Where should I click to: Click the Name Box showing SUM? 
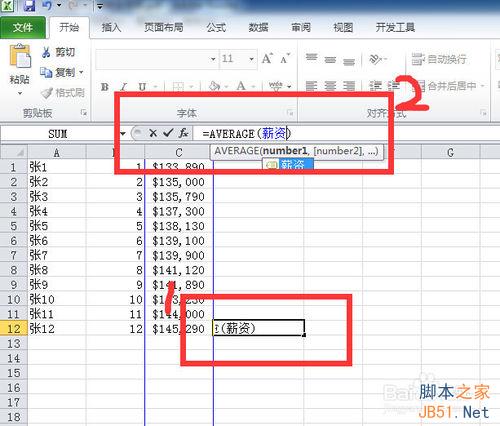[58, 134]
